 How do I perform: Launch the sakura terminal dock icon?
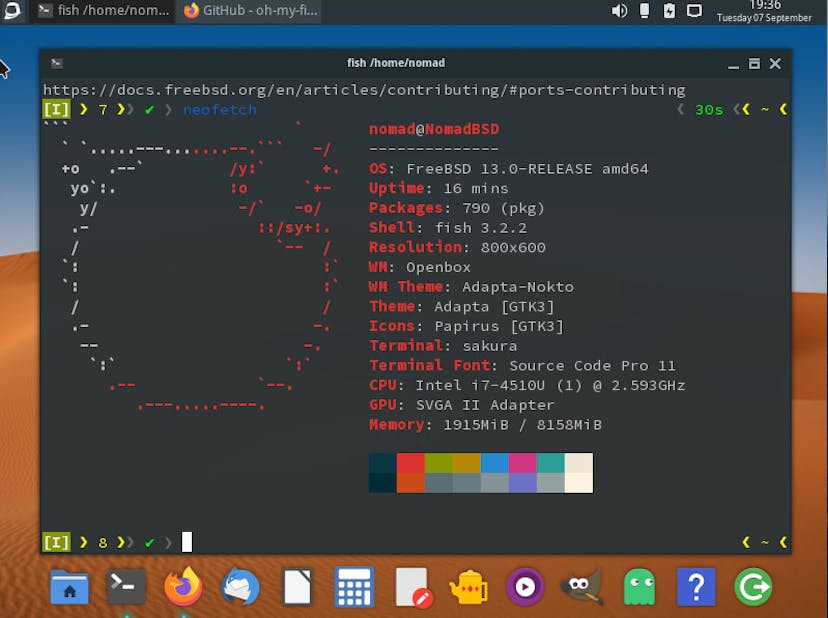125,587
